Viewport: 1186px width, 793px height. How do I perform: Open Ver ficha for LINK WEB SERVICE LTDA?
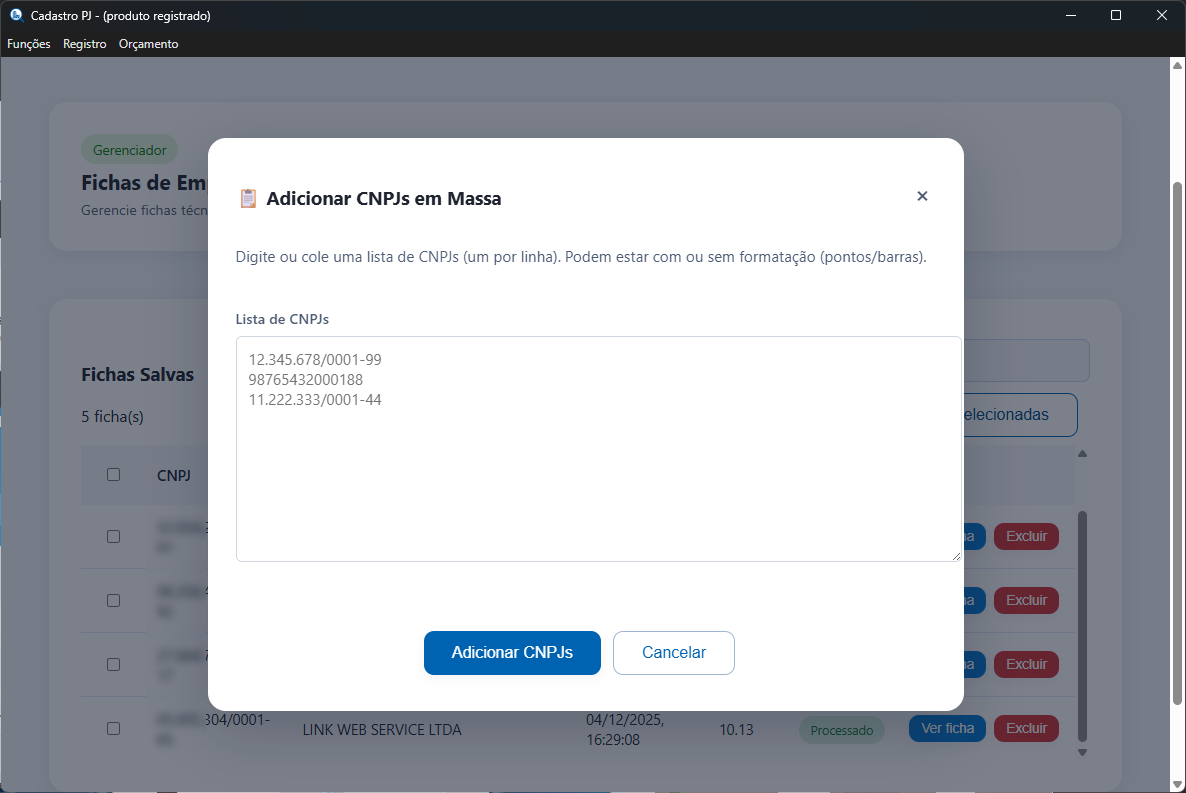tap(946, 728)
